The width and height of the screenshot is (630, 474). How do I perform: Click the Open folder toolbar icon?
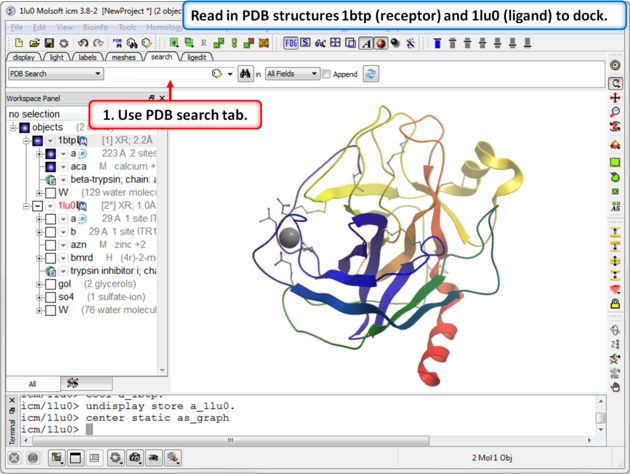[x=34, y=43]
